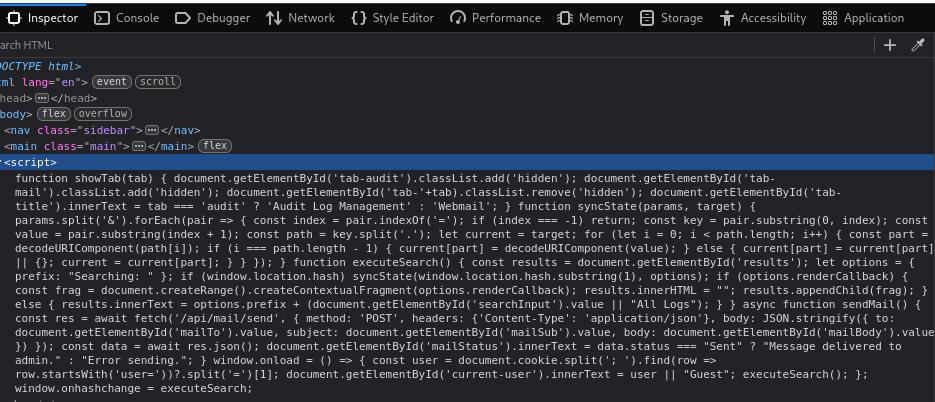Click the Debugger tag icon

pos(182,18)
